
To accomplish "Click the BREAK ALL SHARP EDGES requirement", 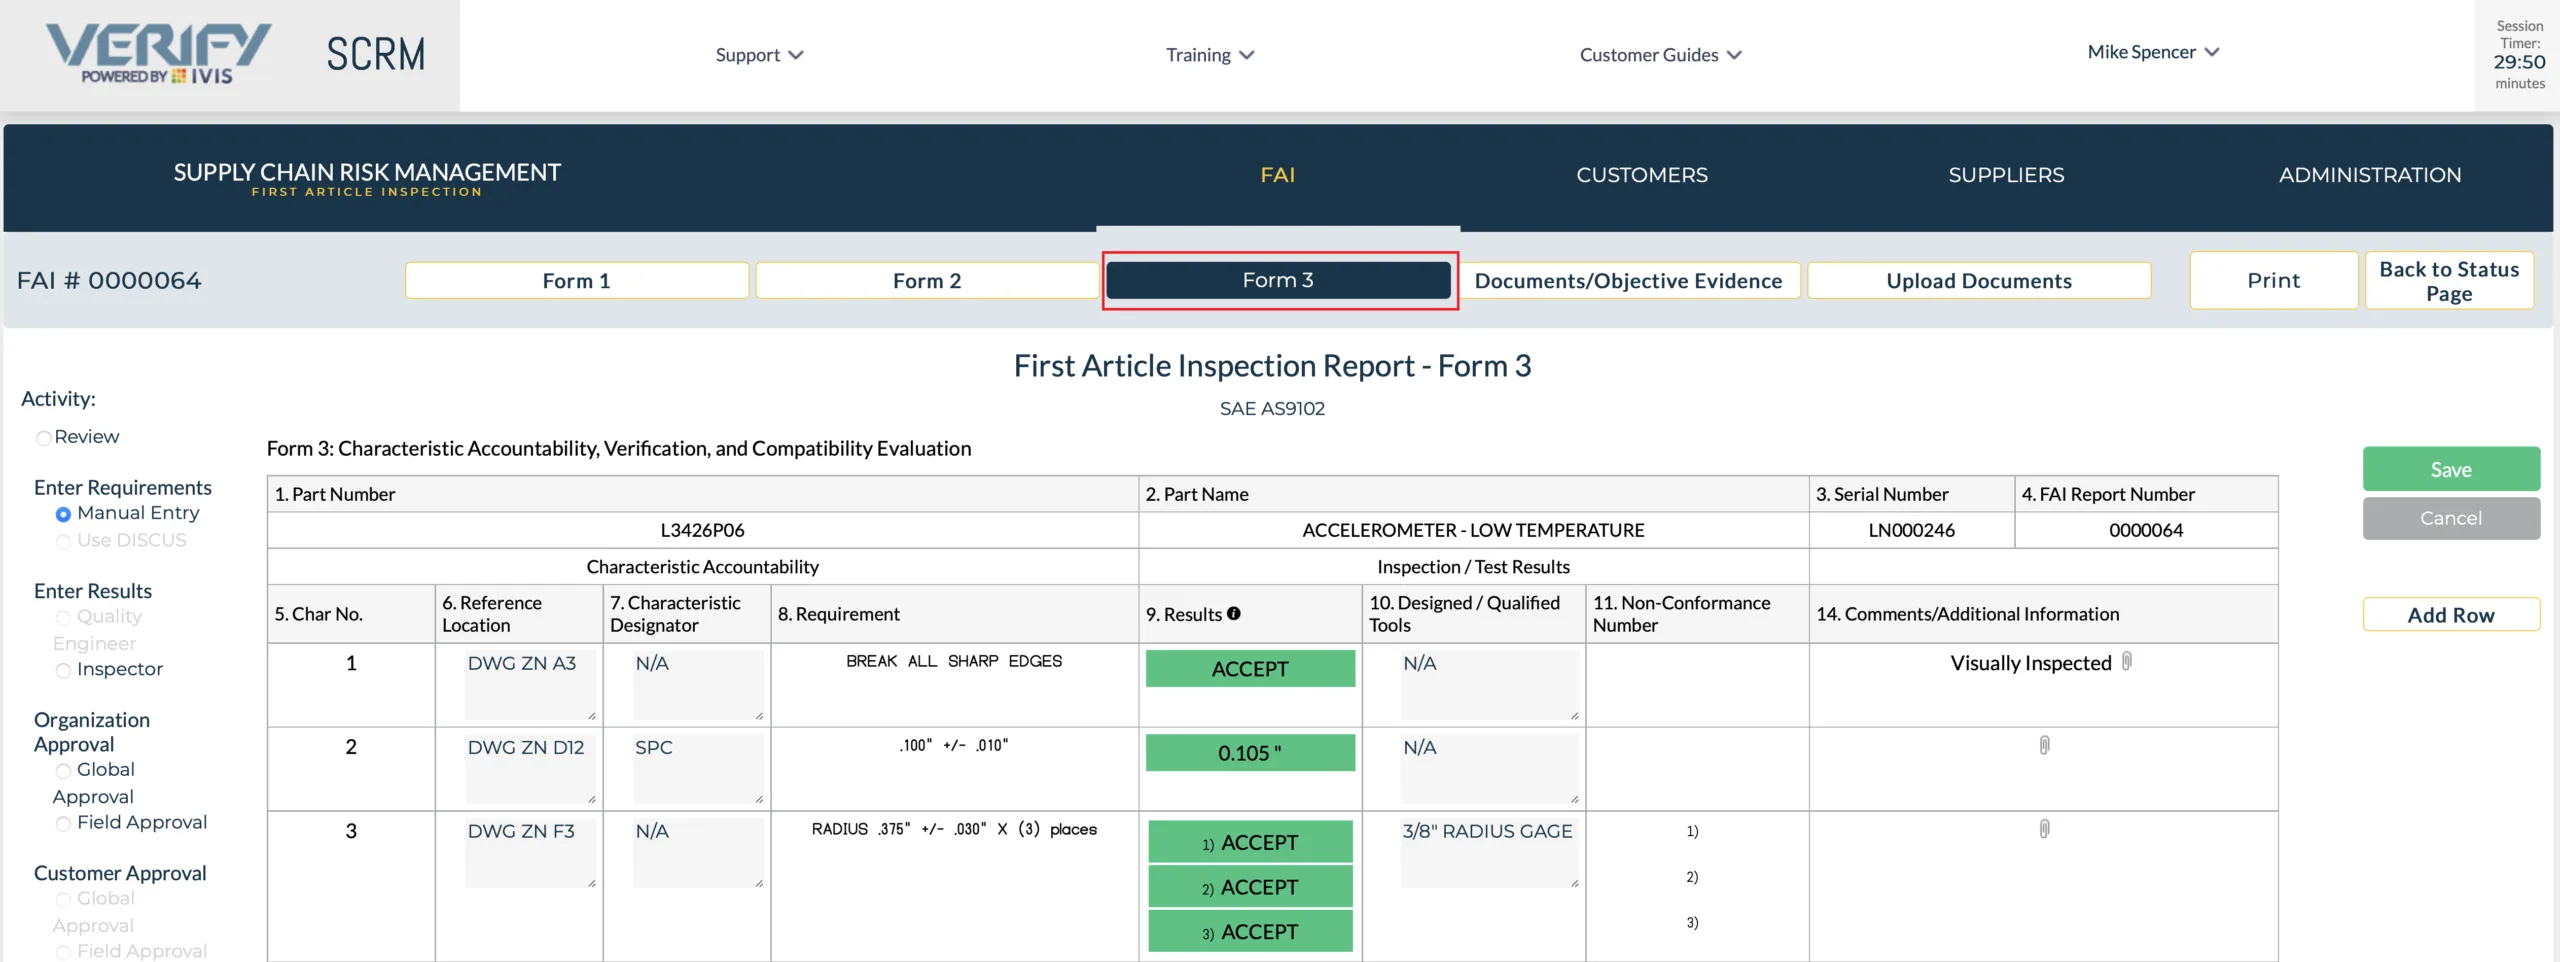I will [x=954, y=661].
